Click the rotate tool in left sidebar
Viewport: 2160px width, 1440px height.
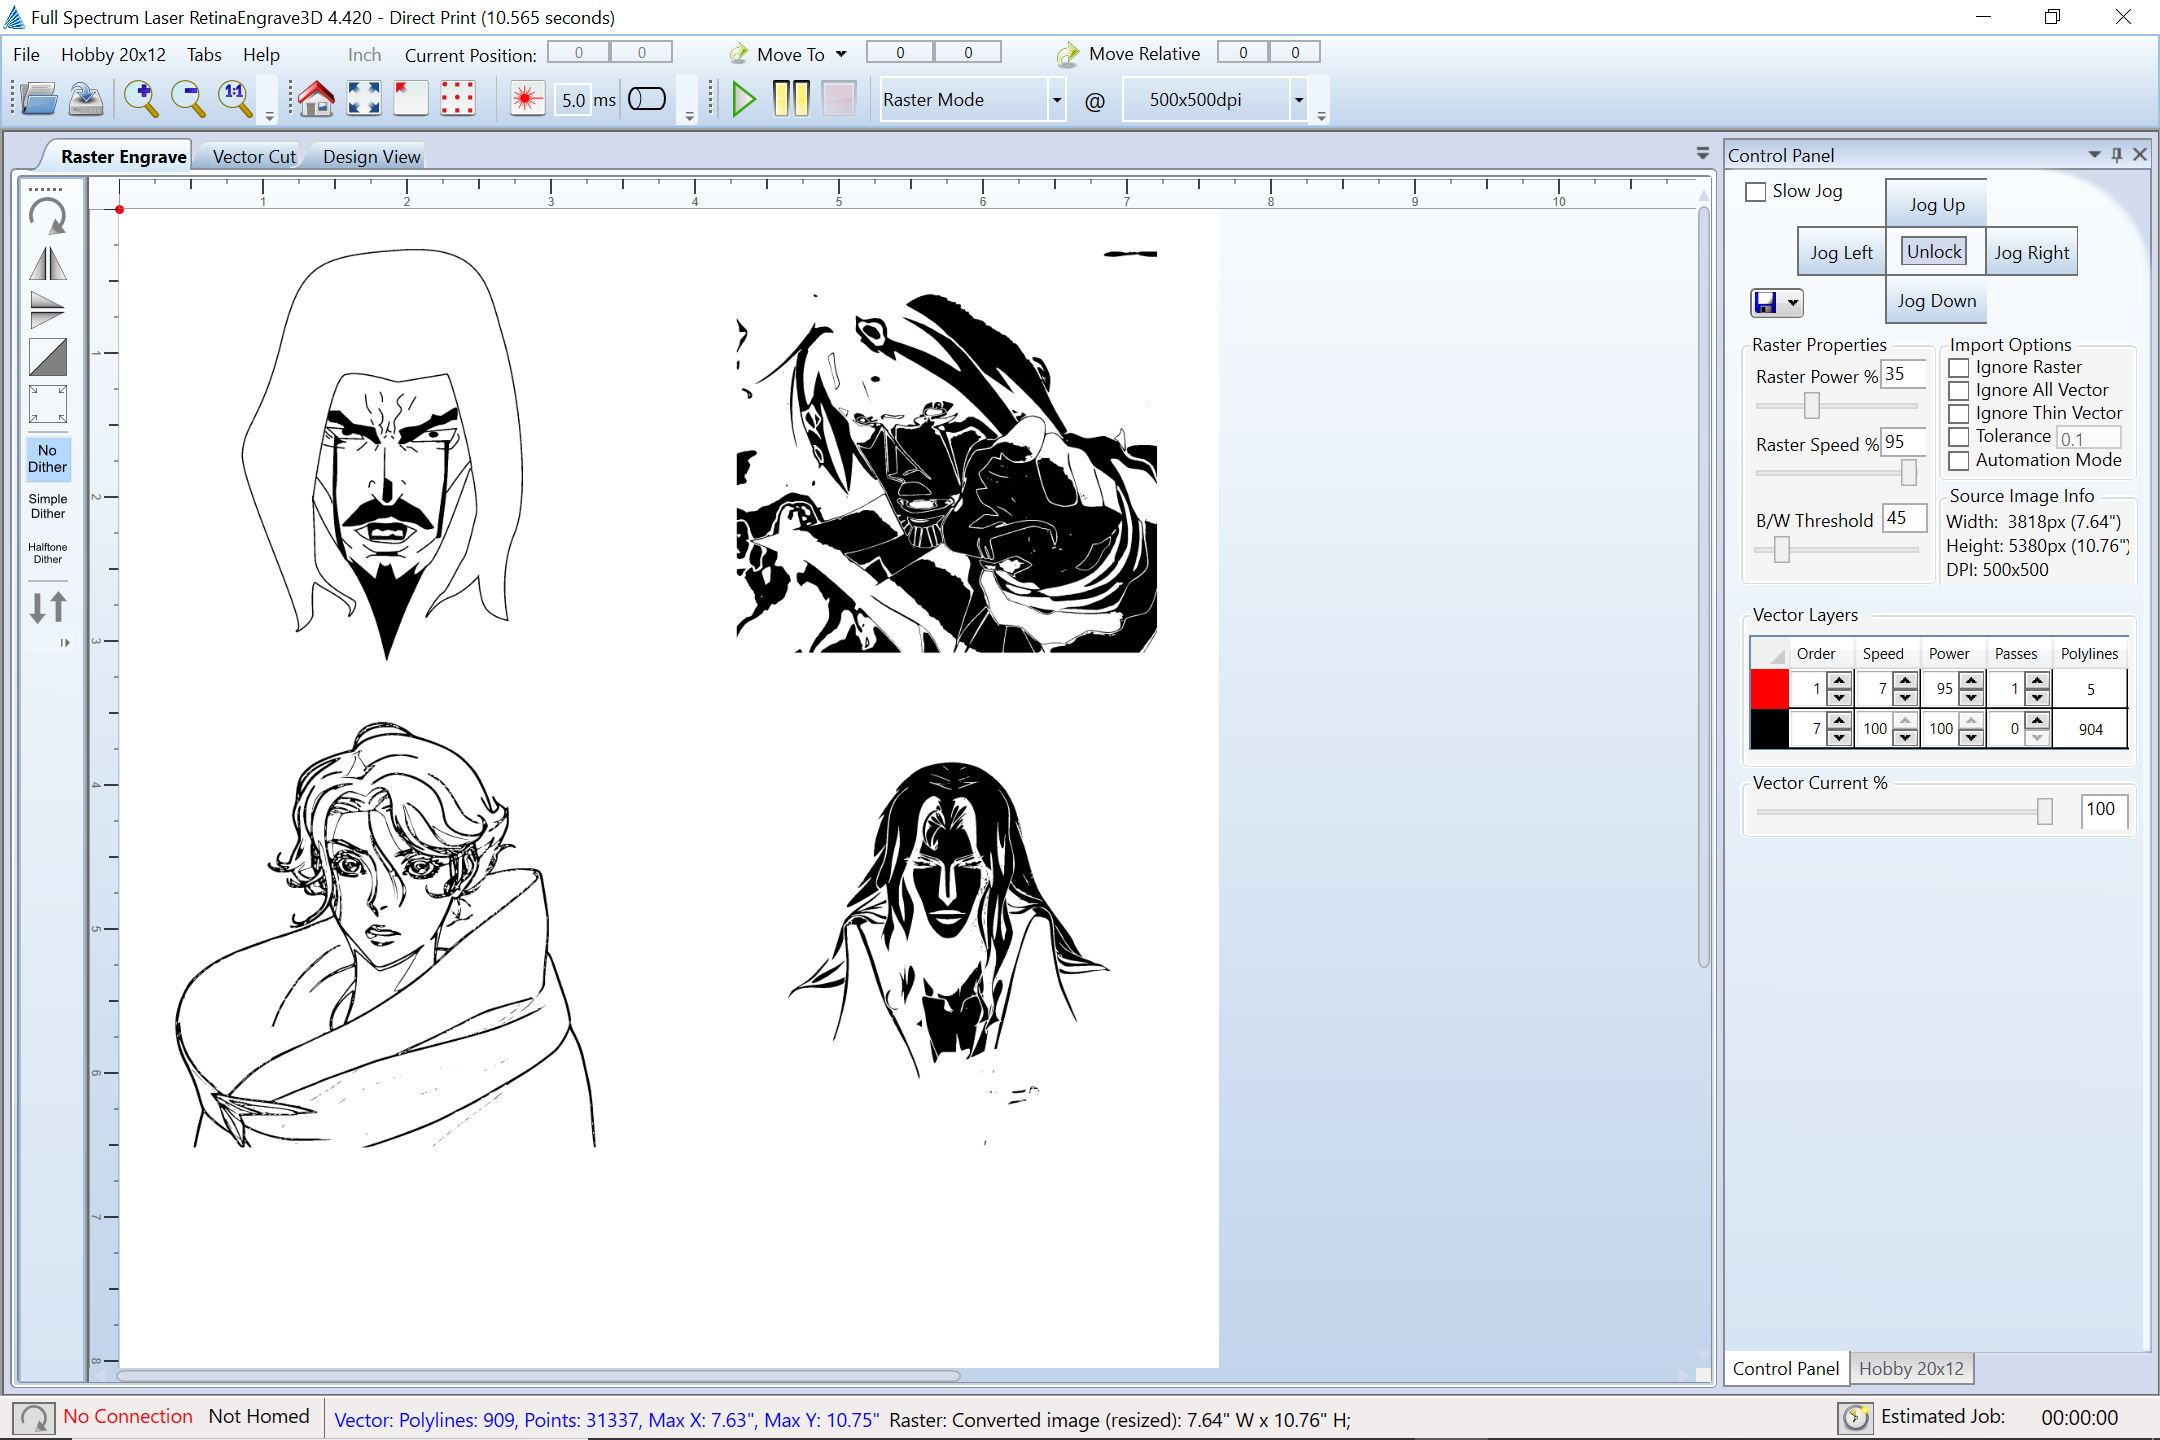(48, 216)
